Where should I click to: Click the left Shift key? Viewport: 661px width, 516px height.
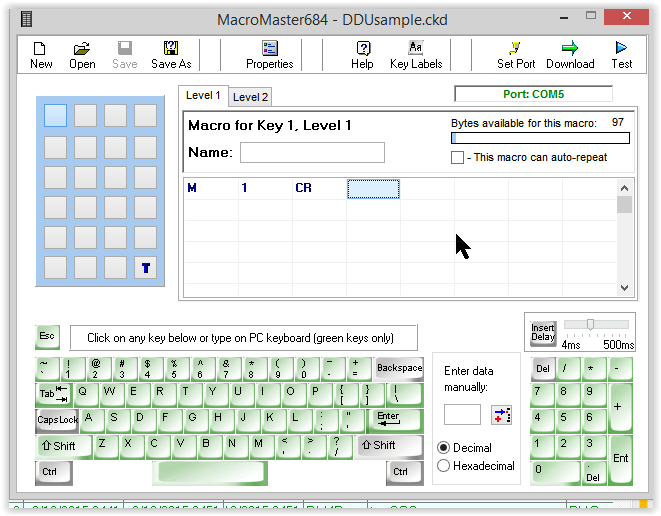[x=64, y=446]
